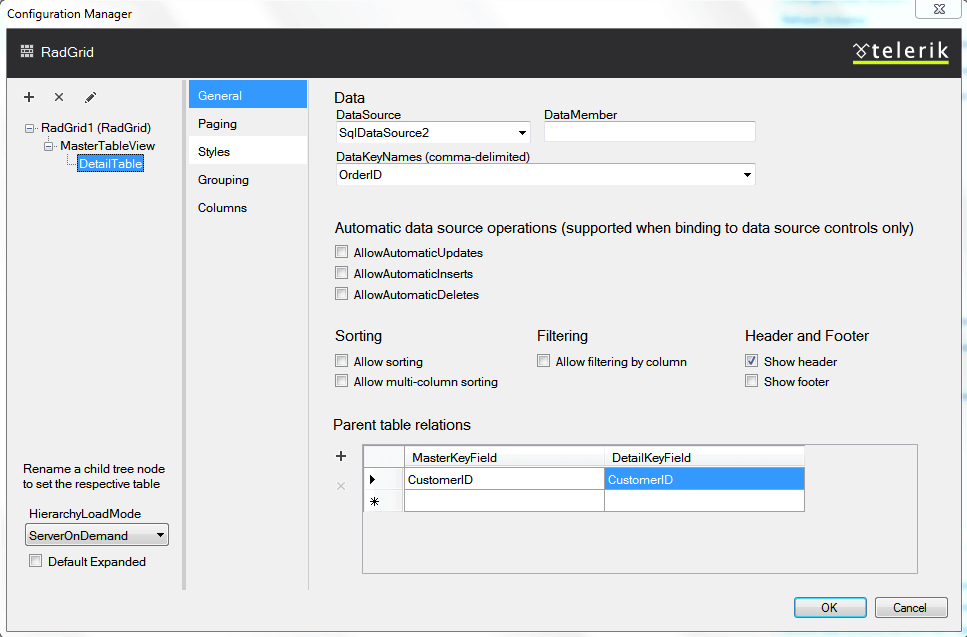
Task: Switch to the Columns tab
Action: tap(222, 208)
